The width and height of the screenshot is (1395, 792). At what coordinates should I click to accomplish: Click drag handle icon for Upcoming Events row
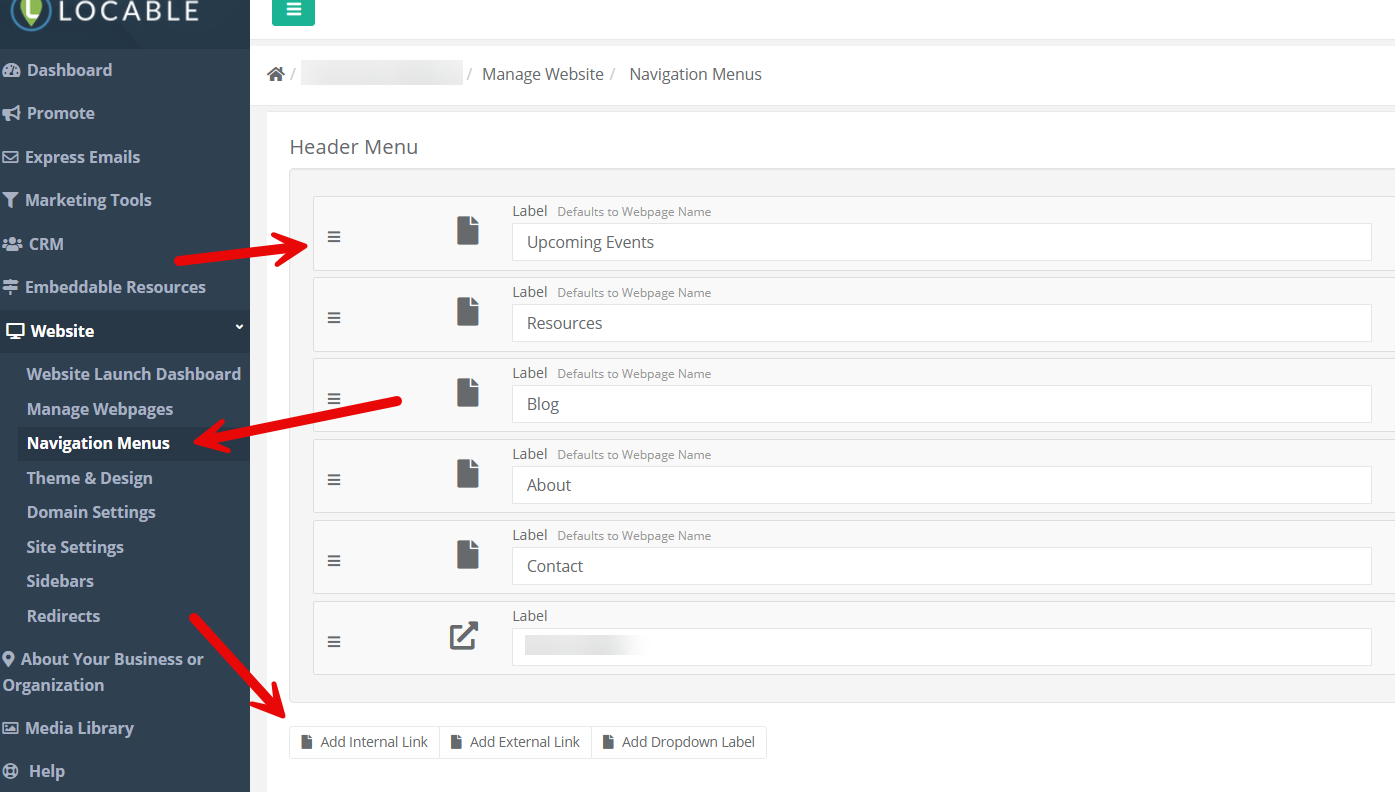click(x=334, y=237)
